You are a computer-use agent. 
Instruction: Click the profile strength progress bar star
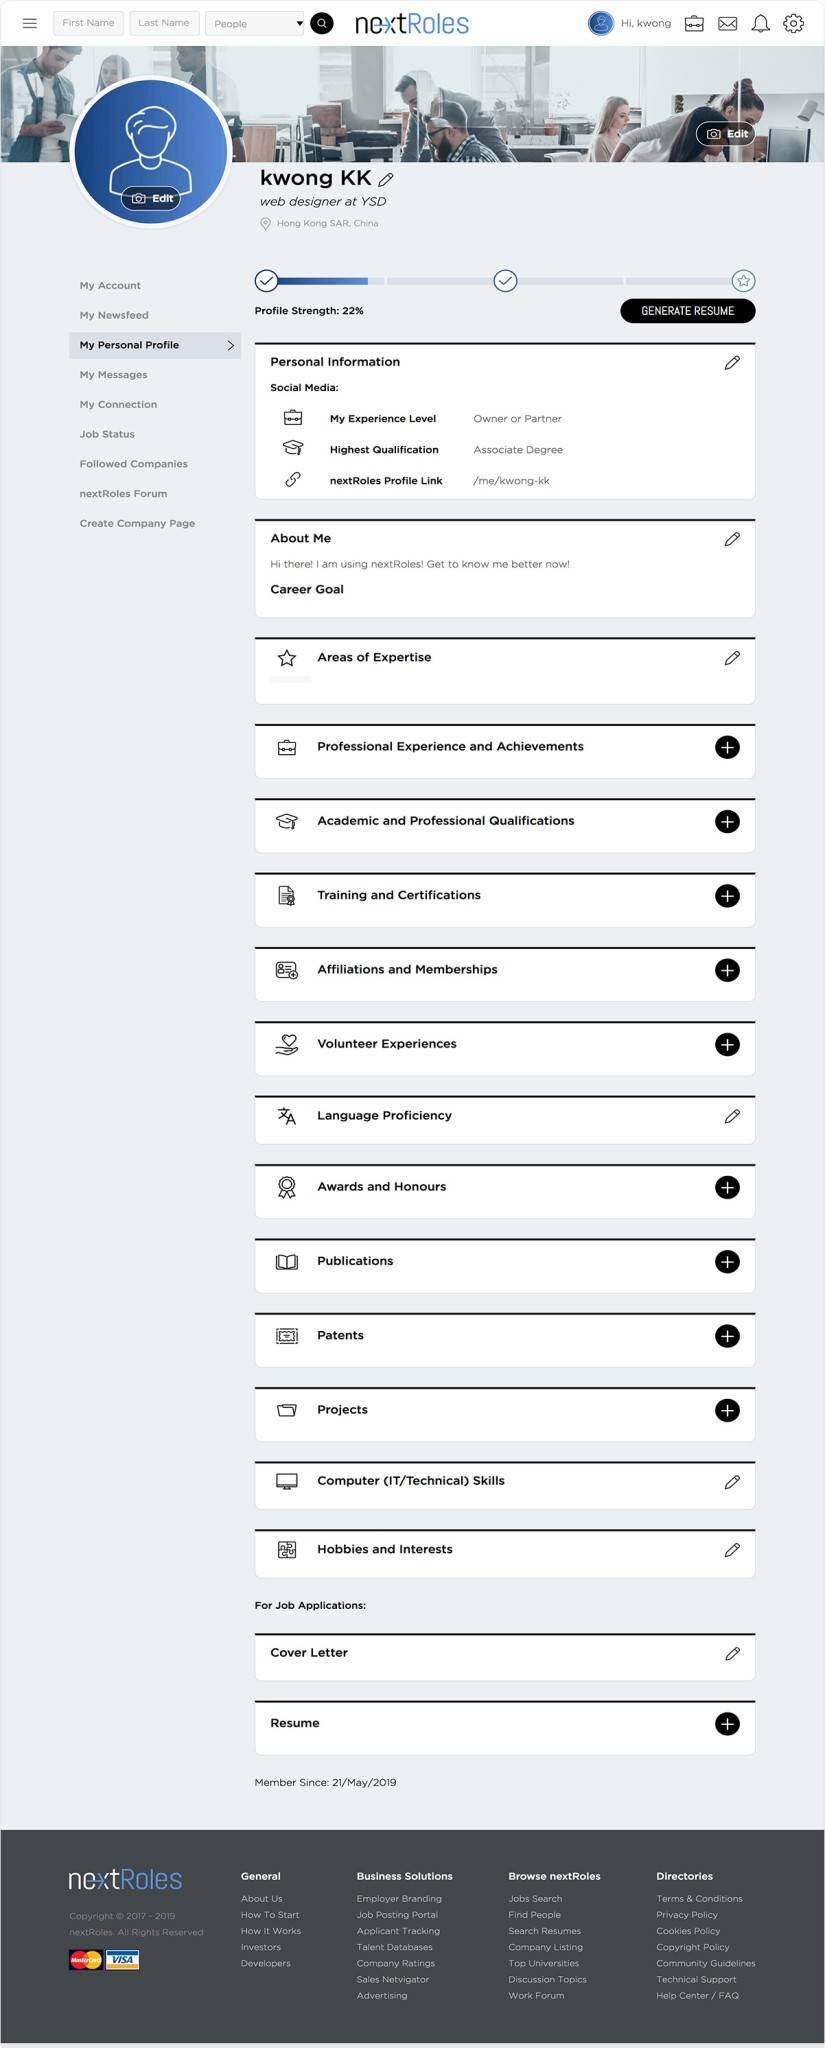(x=743, y=281)
